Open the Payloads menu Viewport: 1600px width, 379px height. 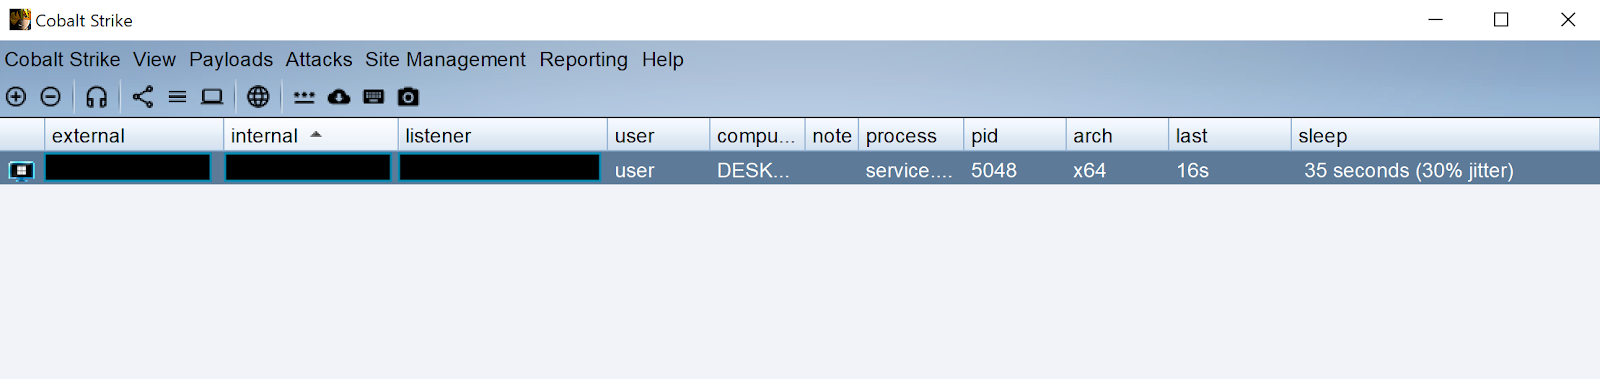231,60
